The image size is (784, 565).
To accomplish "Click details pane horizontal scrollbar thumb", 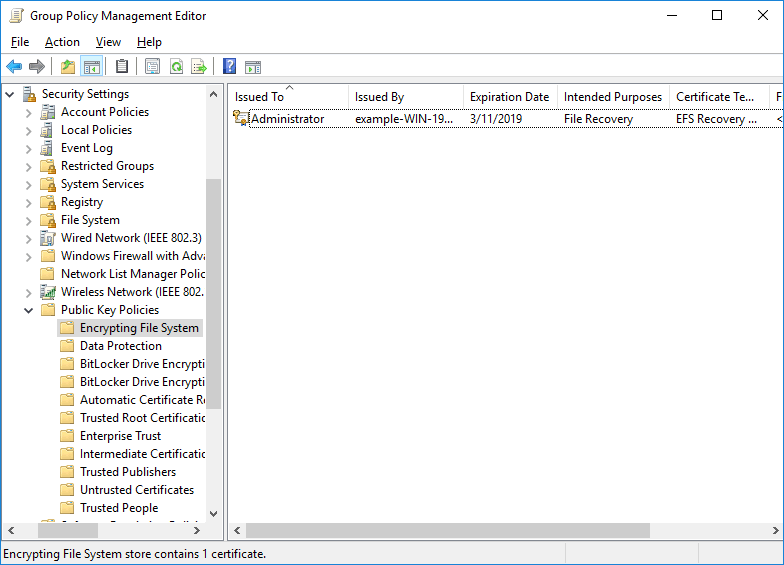I will [x=448, y=530].
